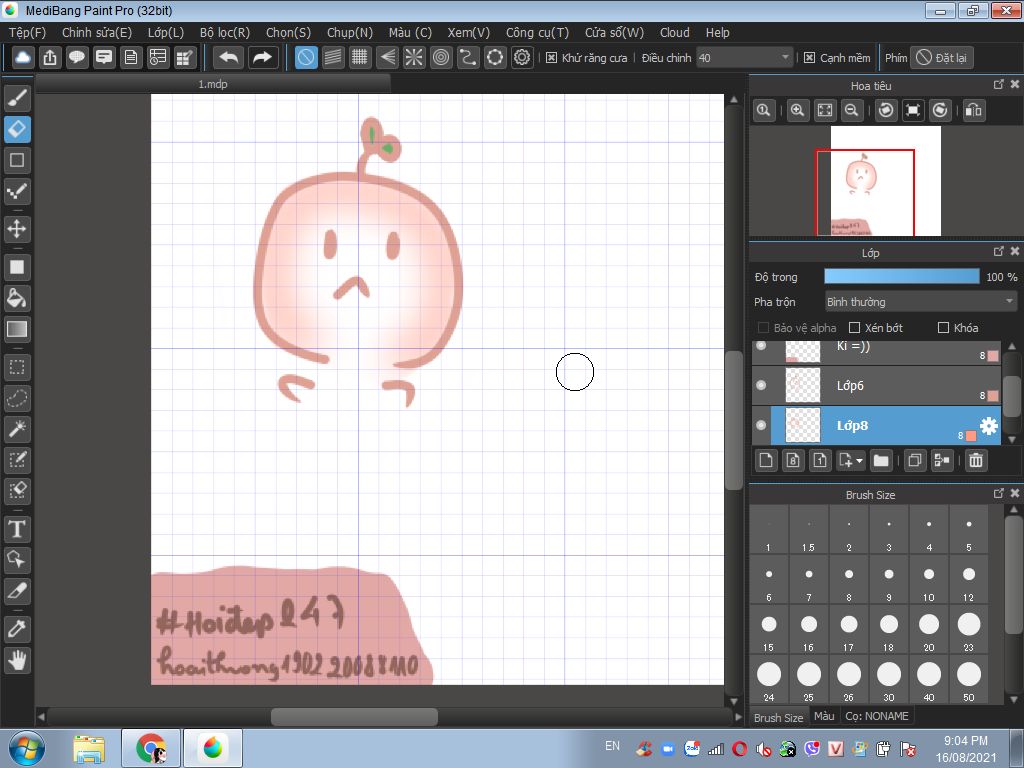Duplicate the current layer
Viewport: 1024px width, 768px height.
915,460
